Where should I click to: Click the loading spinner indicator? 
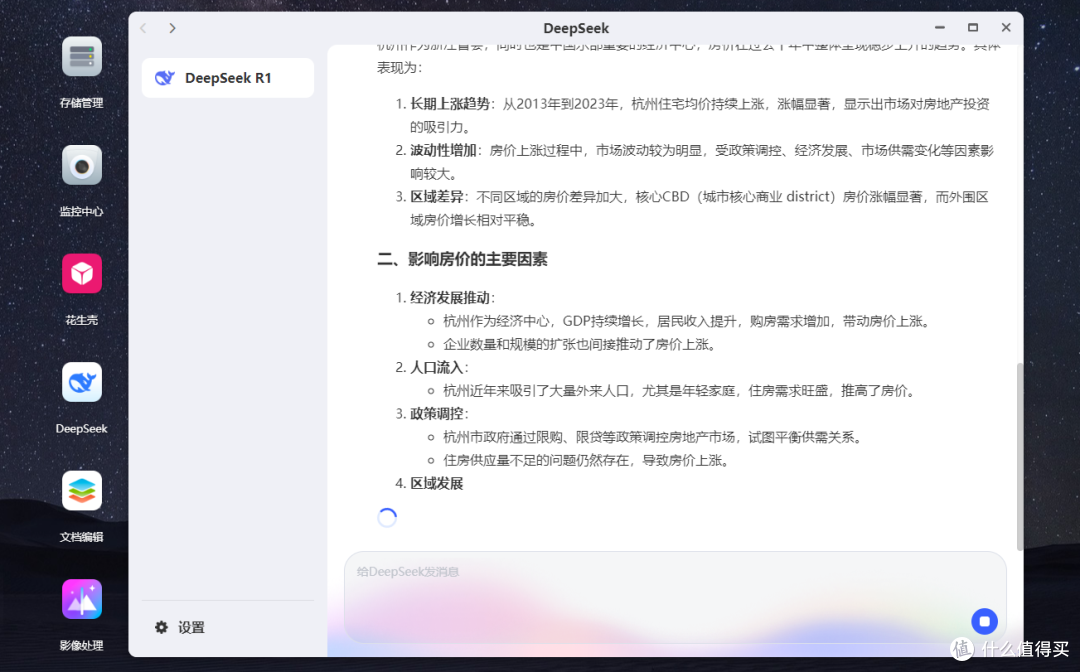click(x=387, y=518)
